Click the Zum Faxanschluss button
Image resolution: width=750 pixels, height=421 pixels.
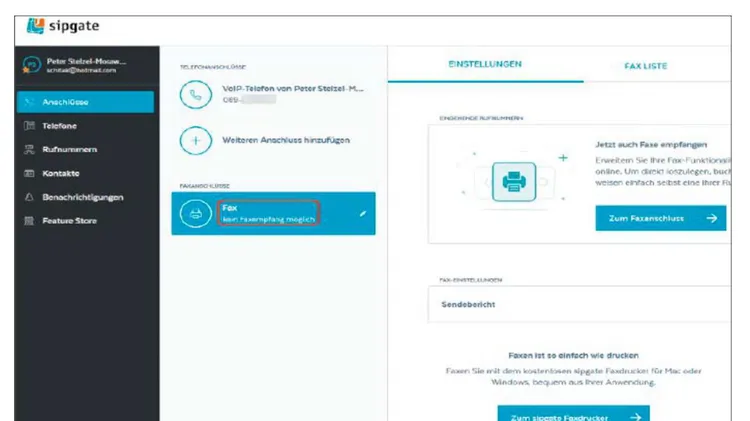(x=661, y=218)
